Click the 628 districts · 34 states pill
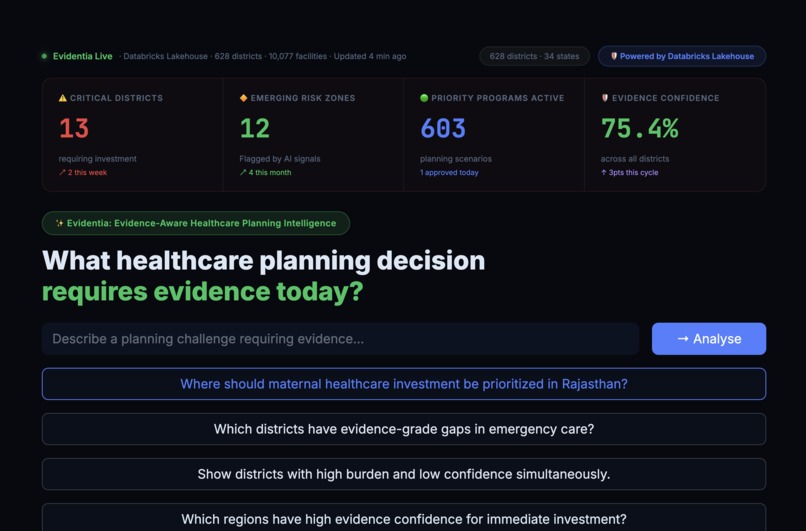The width and height of the screenshot is (806, 531). [x=534, y=56]
